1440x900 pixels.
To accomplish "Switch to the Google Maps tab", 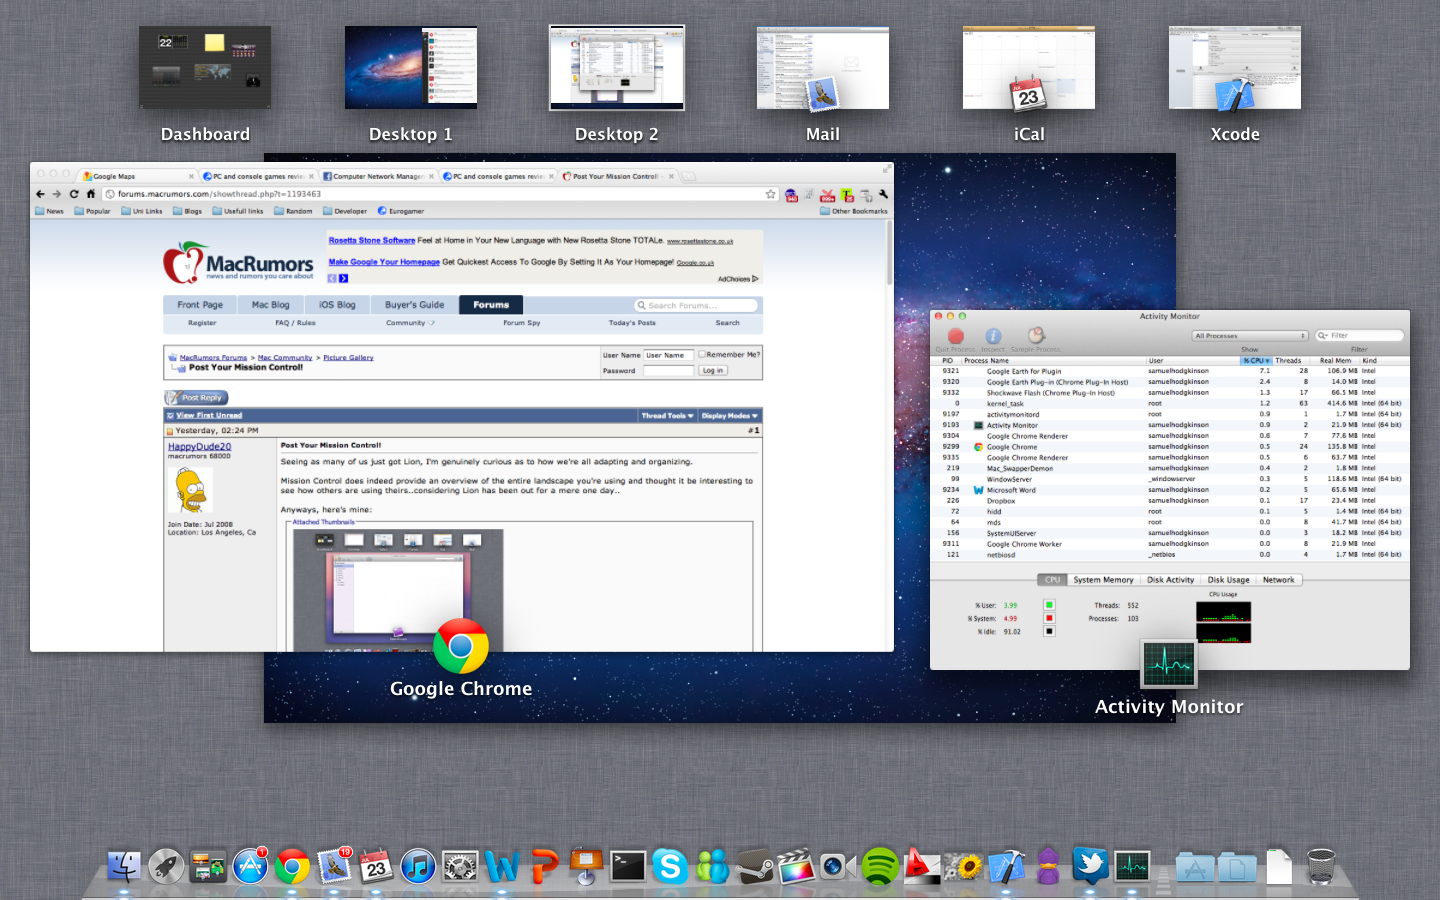I will coord(138,176).
